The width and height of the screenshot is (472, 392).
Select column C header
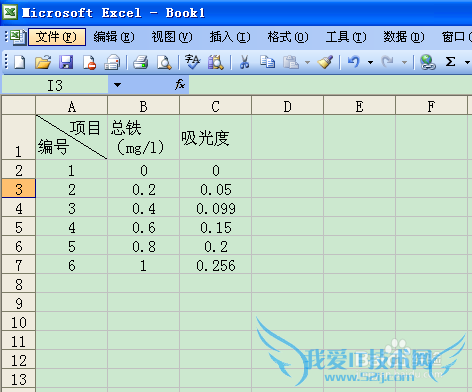[216, 106]
